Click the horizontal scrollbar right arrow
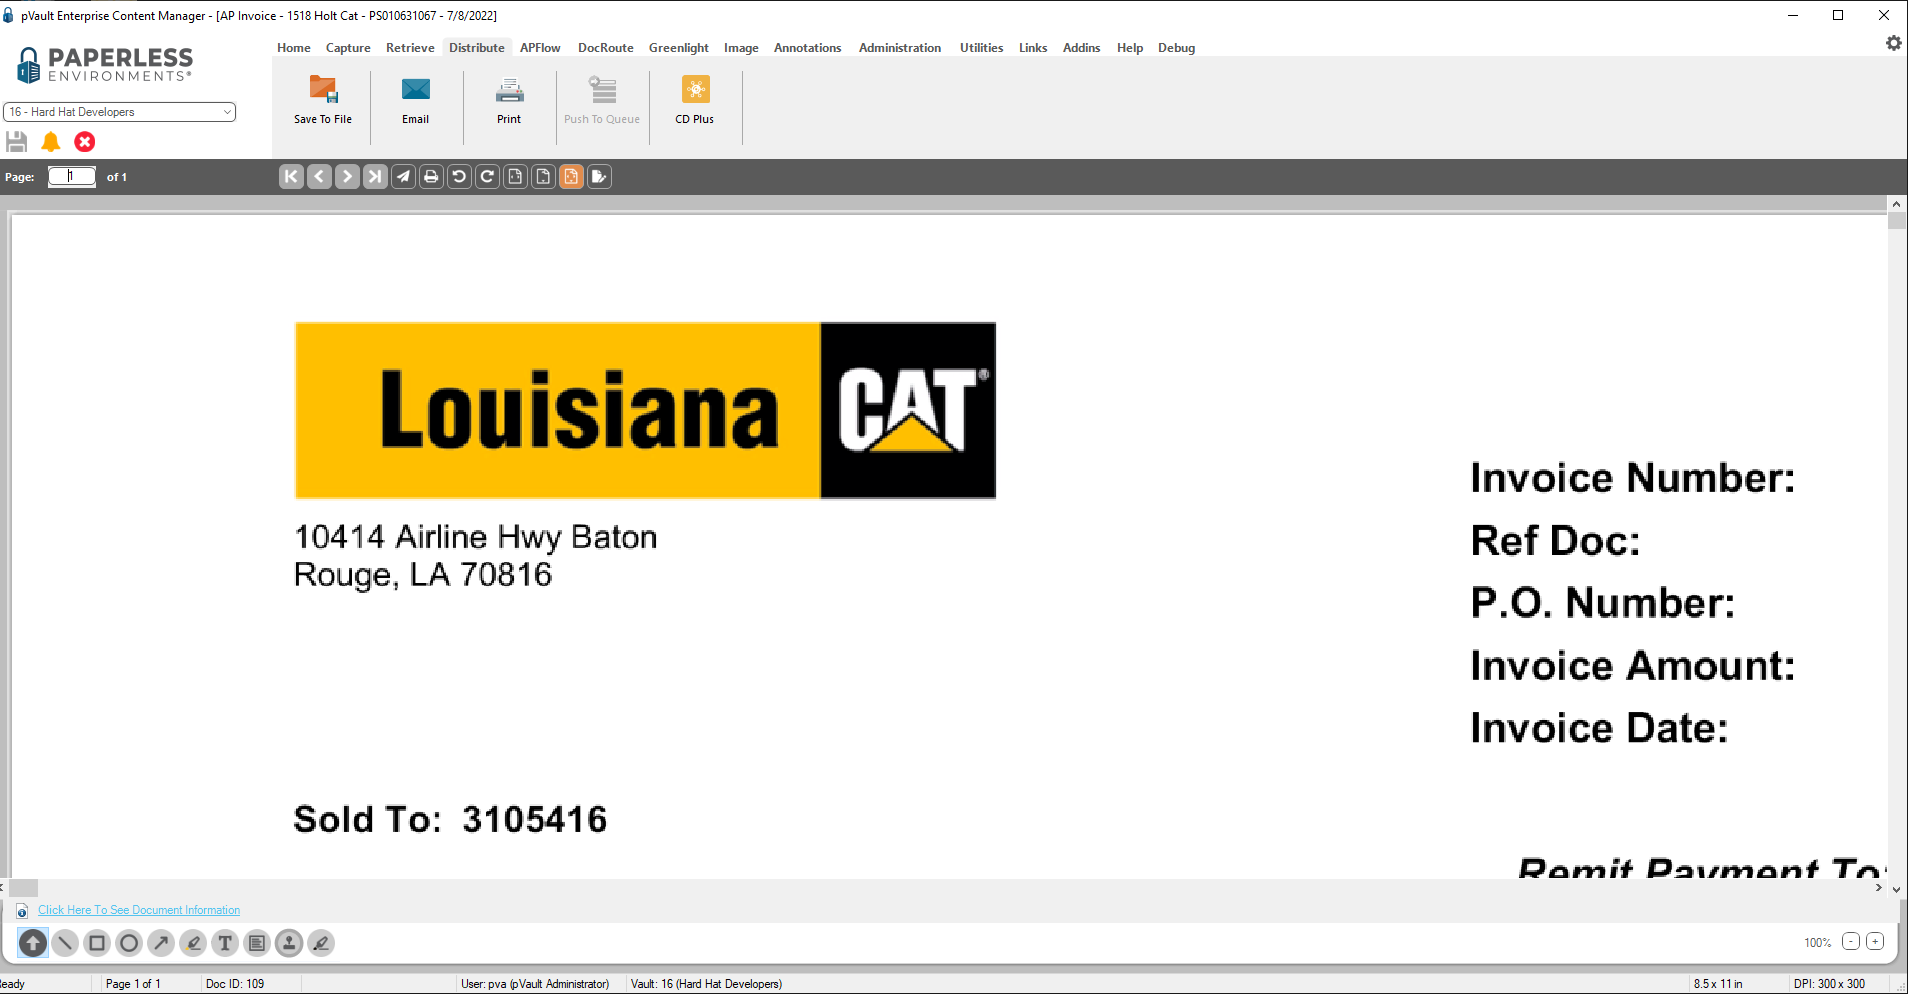The height and width of the screenshot is (994, 1908). pyautogui.click(x=1879, y=888)
